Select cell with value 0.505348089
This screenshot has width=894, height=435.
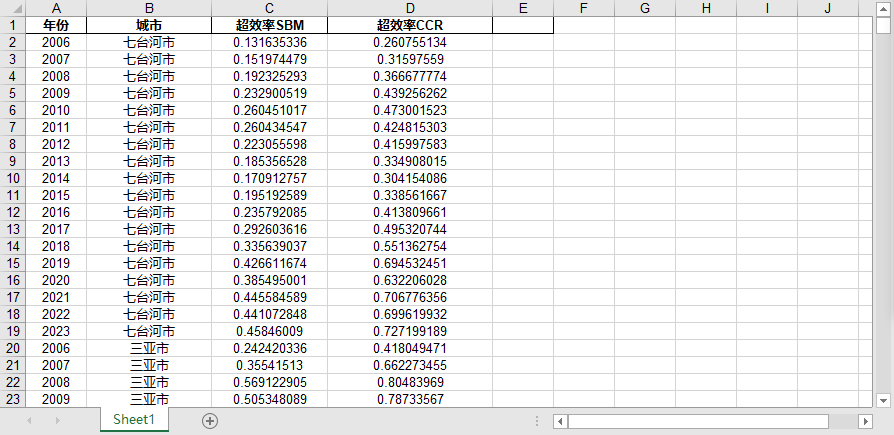(x=270, y=399)
